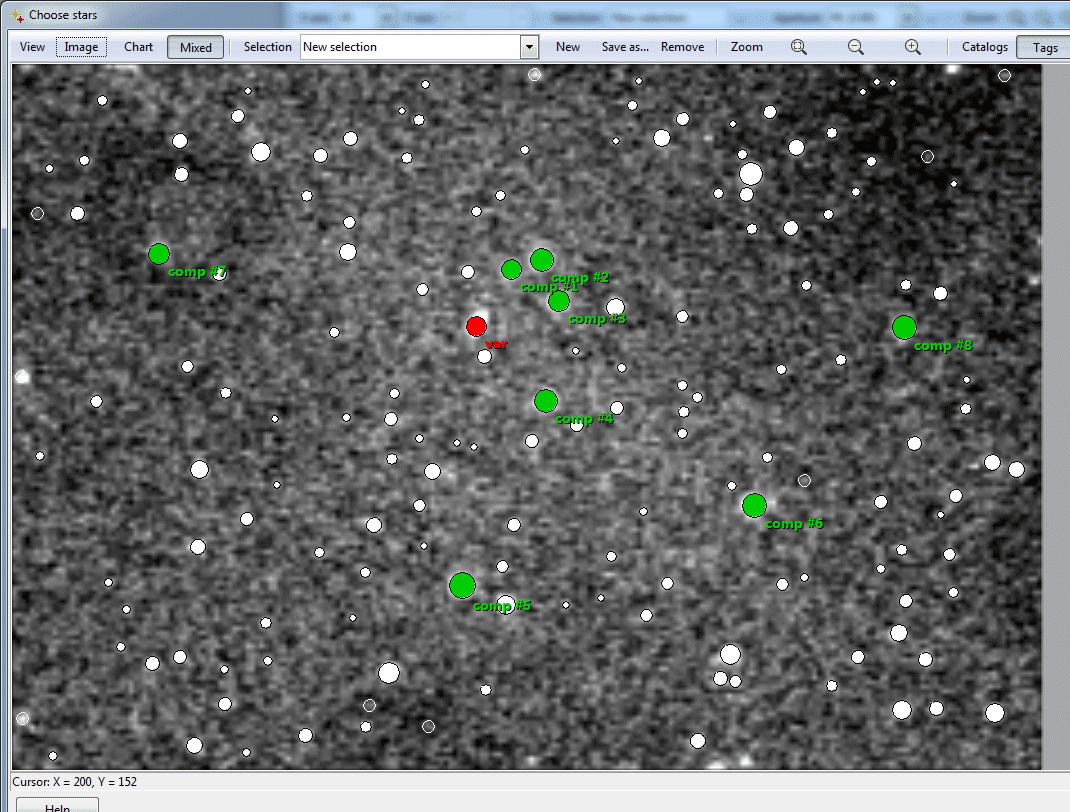Remove the current selection

(682, 47)
